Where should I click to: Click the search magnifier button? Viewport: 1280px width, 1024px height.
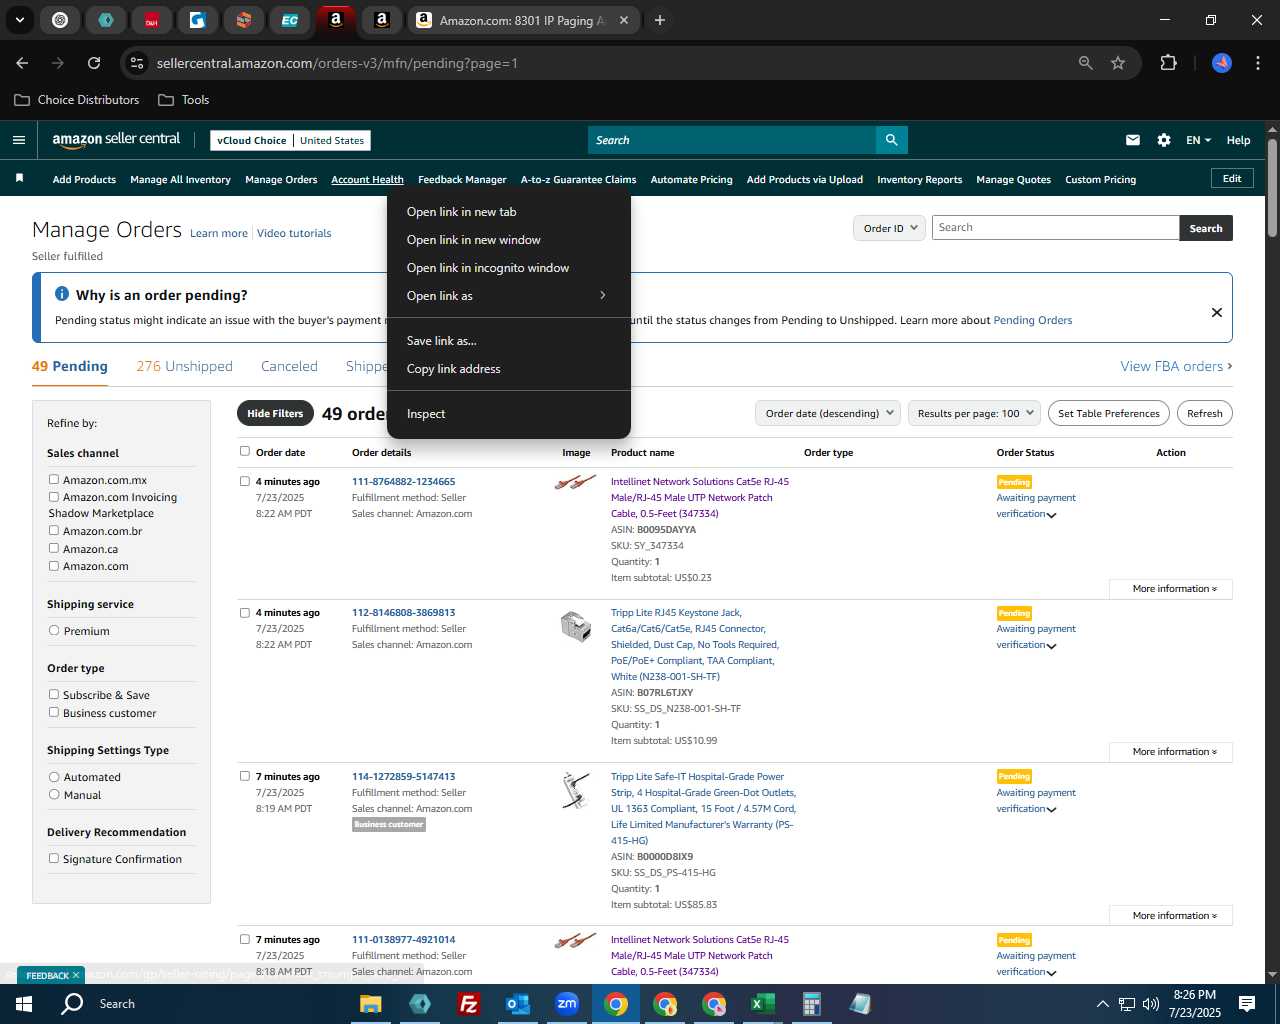[x=891, y=140]
